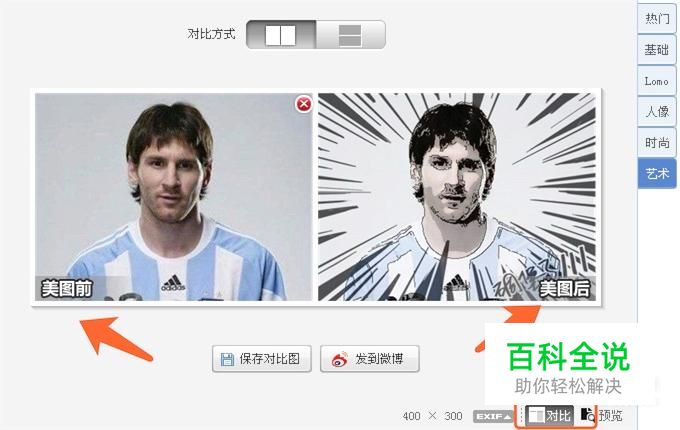Viewport: 680px width, 430px height.
Task: Click the 400 × 300 size text
Action: coord(432,416)
